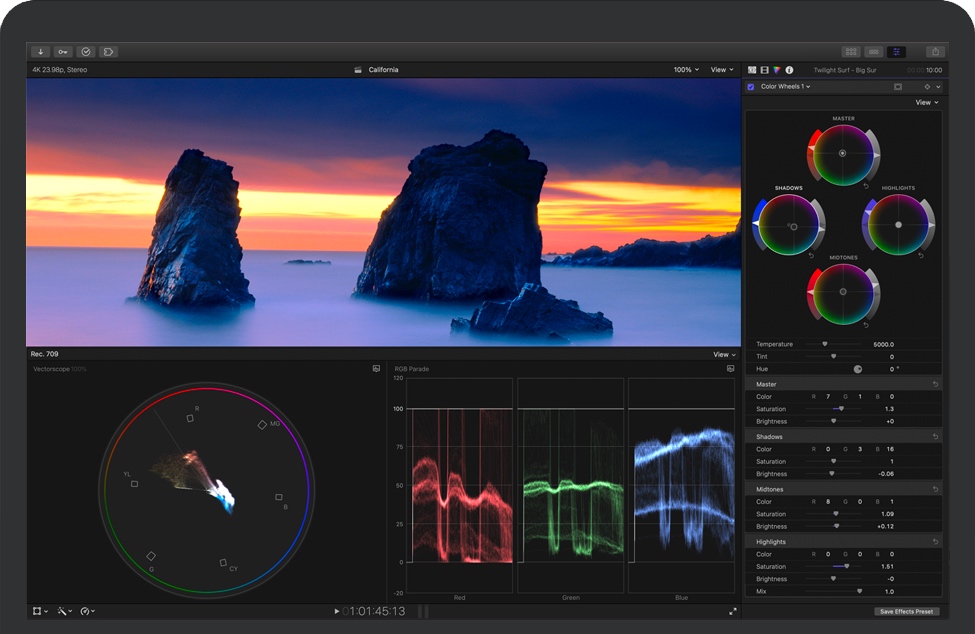Image resolution: width=975 pixels, height=634 pixels.
Task: Reset the Master wheel with its arrow
Action: click(x=866, y=185)
